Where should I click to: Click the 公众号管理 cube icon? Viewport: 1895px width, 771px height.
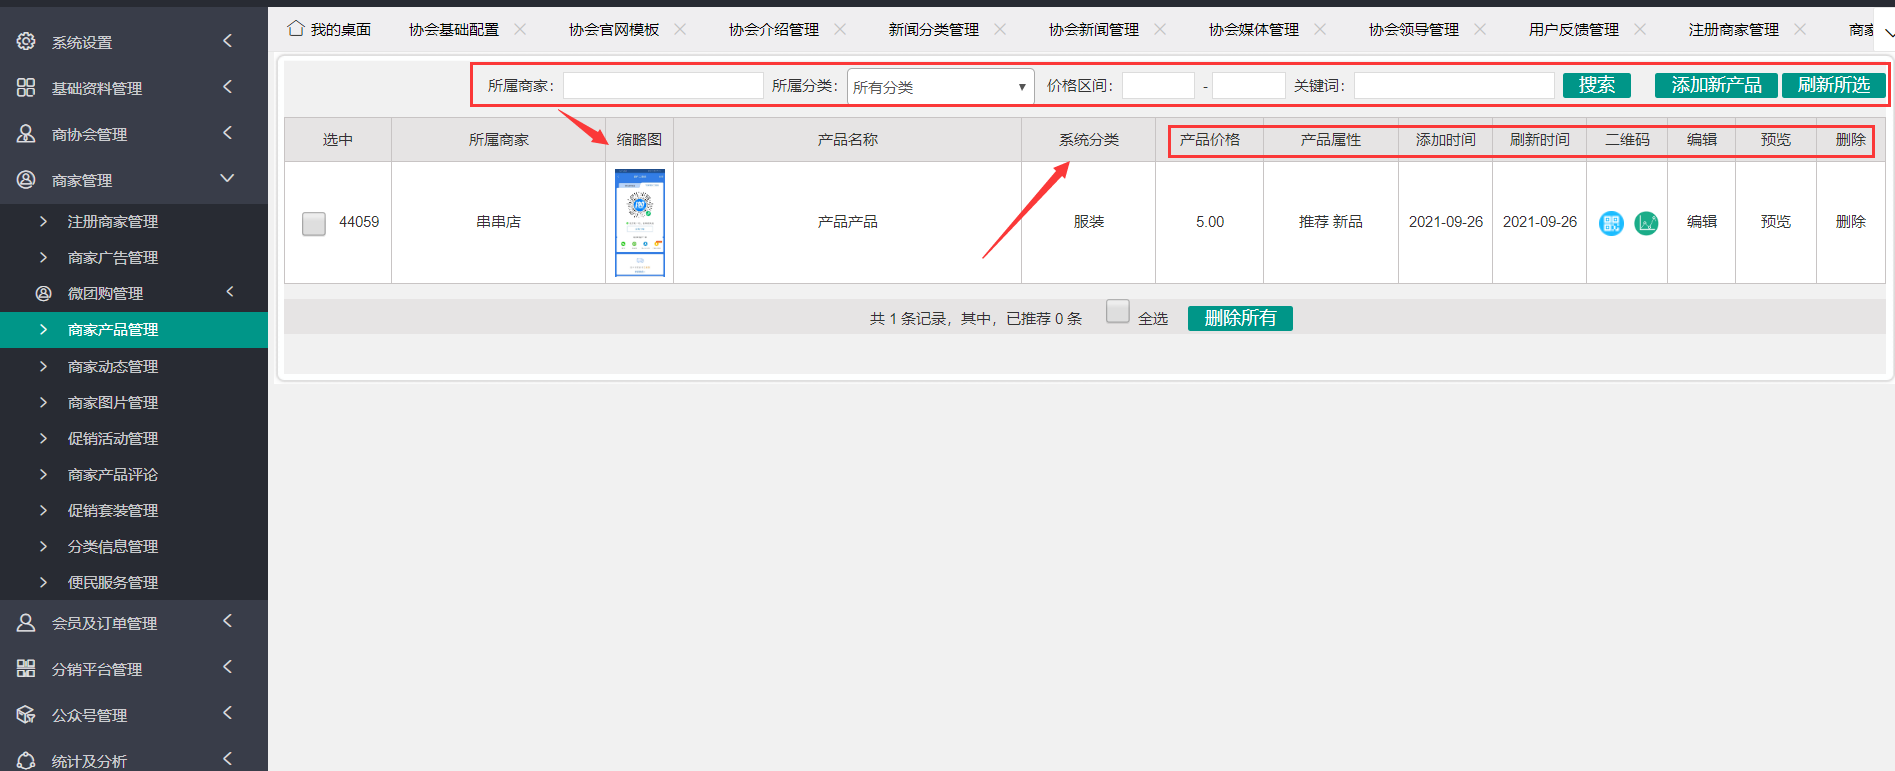(x=26, y=715)
